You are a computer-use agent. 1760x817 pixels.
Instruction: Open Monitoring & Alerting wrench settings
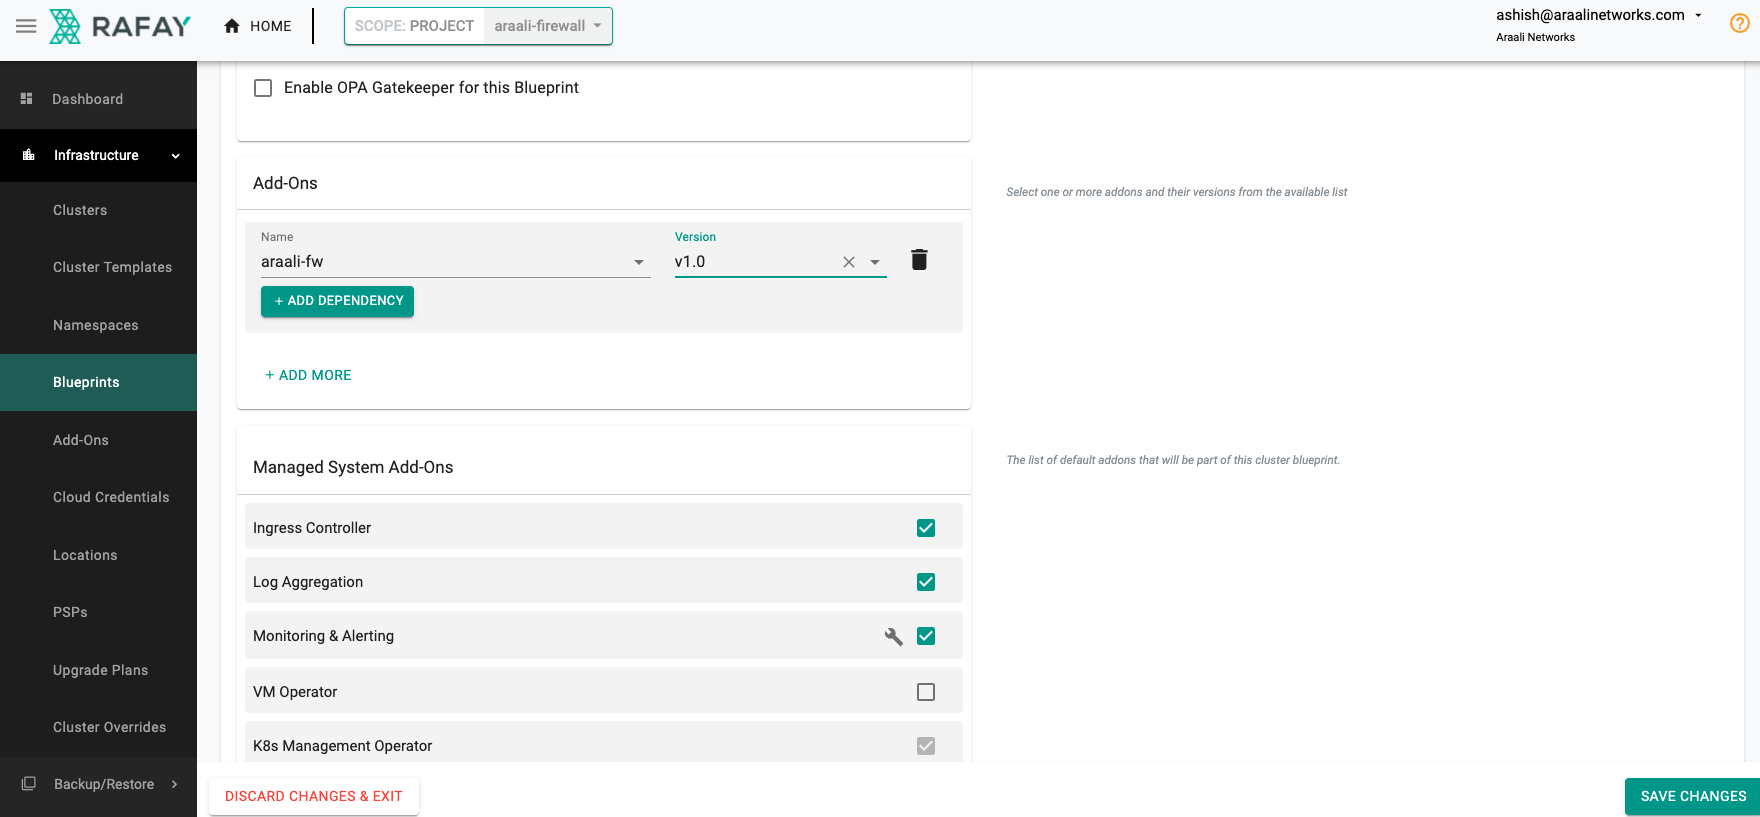click(894, 636)
